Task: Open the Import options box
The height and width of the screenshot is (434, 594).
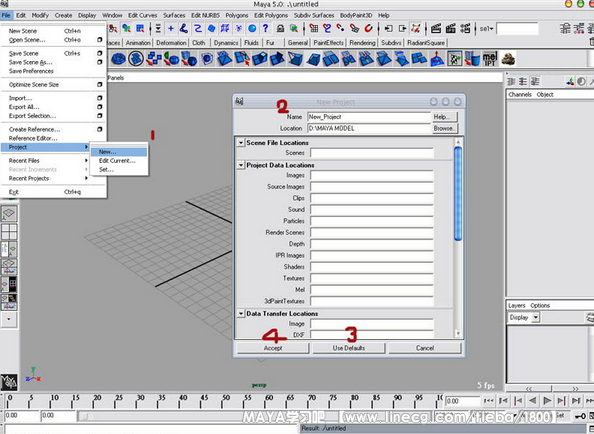Action: coord(100,98)
